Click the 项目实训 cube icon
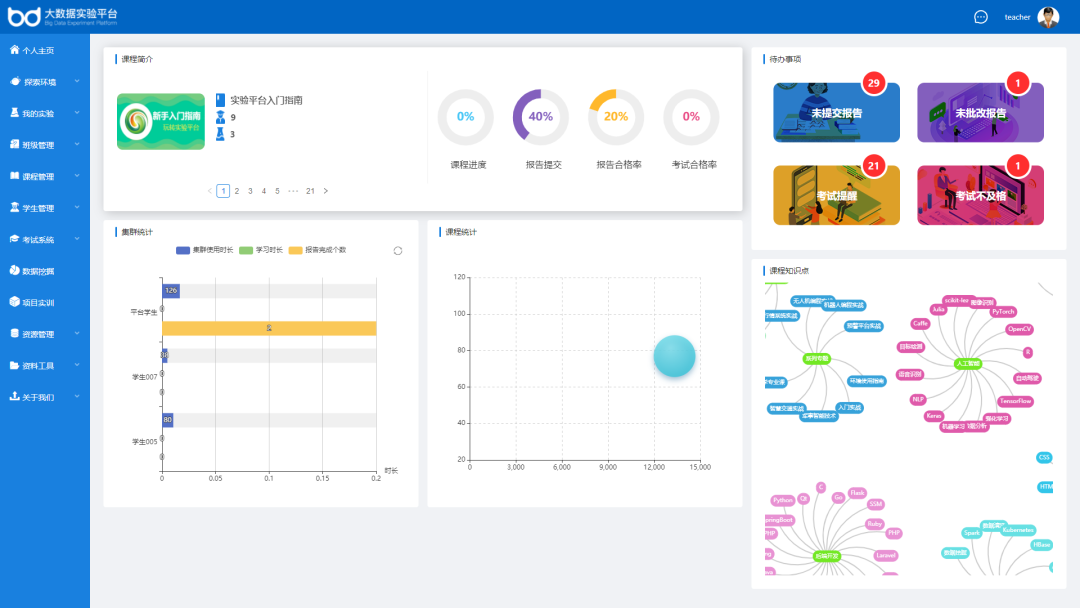The height and width of the screenshot is (608, 1080). pyautogui.click(x=14, y=302)
